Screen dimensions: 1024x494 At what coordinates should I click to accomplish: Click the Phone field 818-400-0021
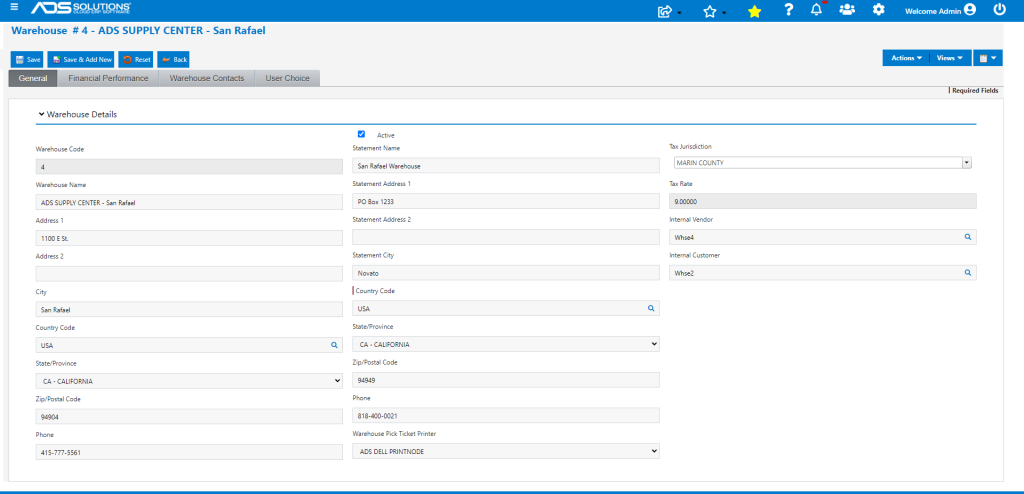(x=505, y=416)
